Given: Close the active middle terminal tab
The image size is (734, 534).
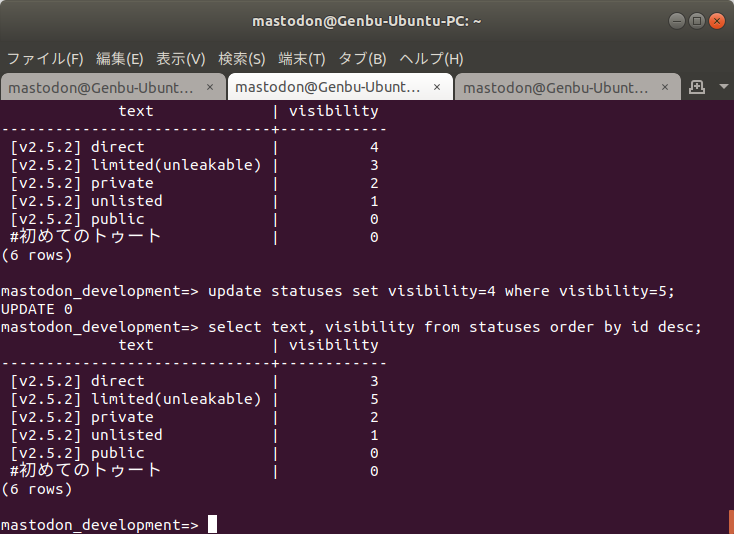Looking at the screenshot, I should 438,87.
